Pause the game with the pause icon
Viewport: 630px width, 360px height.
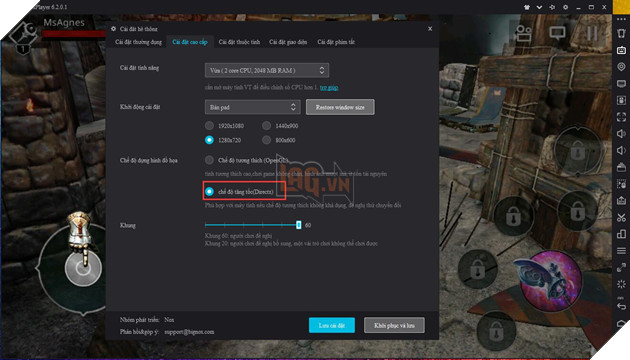[x=592, y=33]
